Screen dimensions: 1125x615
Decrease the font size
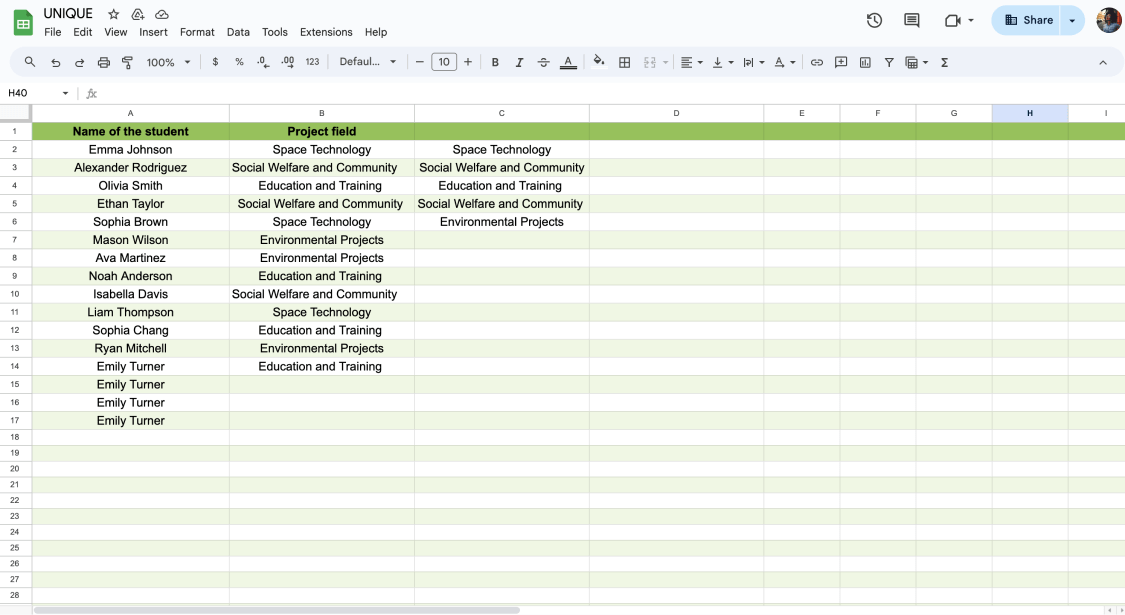coord(420,62)
